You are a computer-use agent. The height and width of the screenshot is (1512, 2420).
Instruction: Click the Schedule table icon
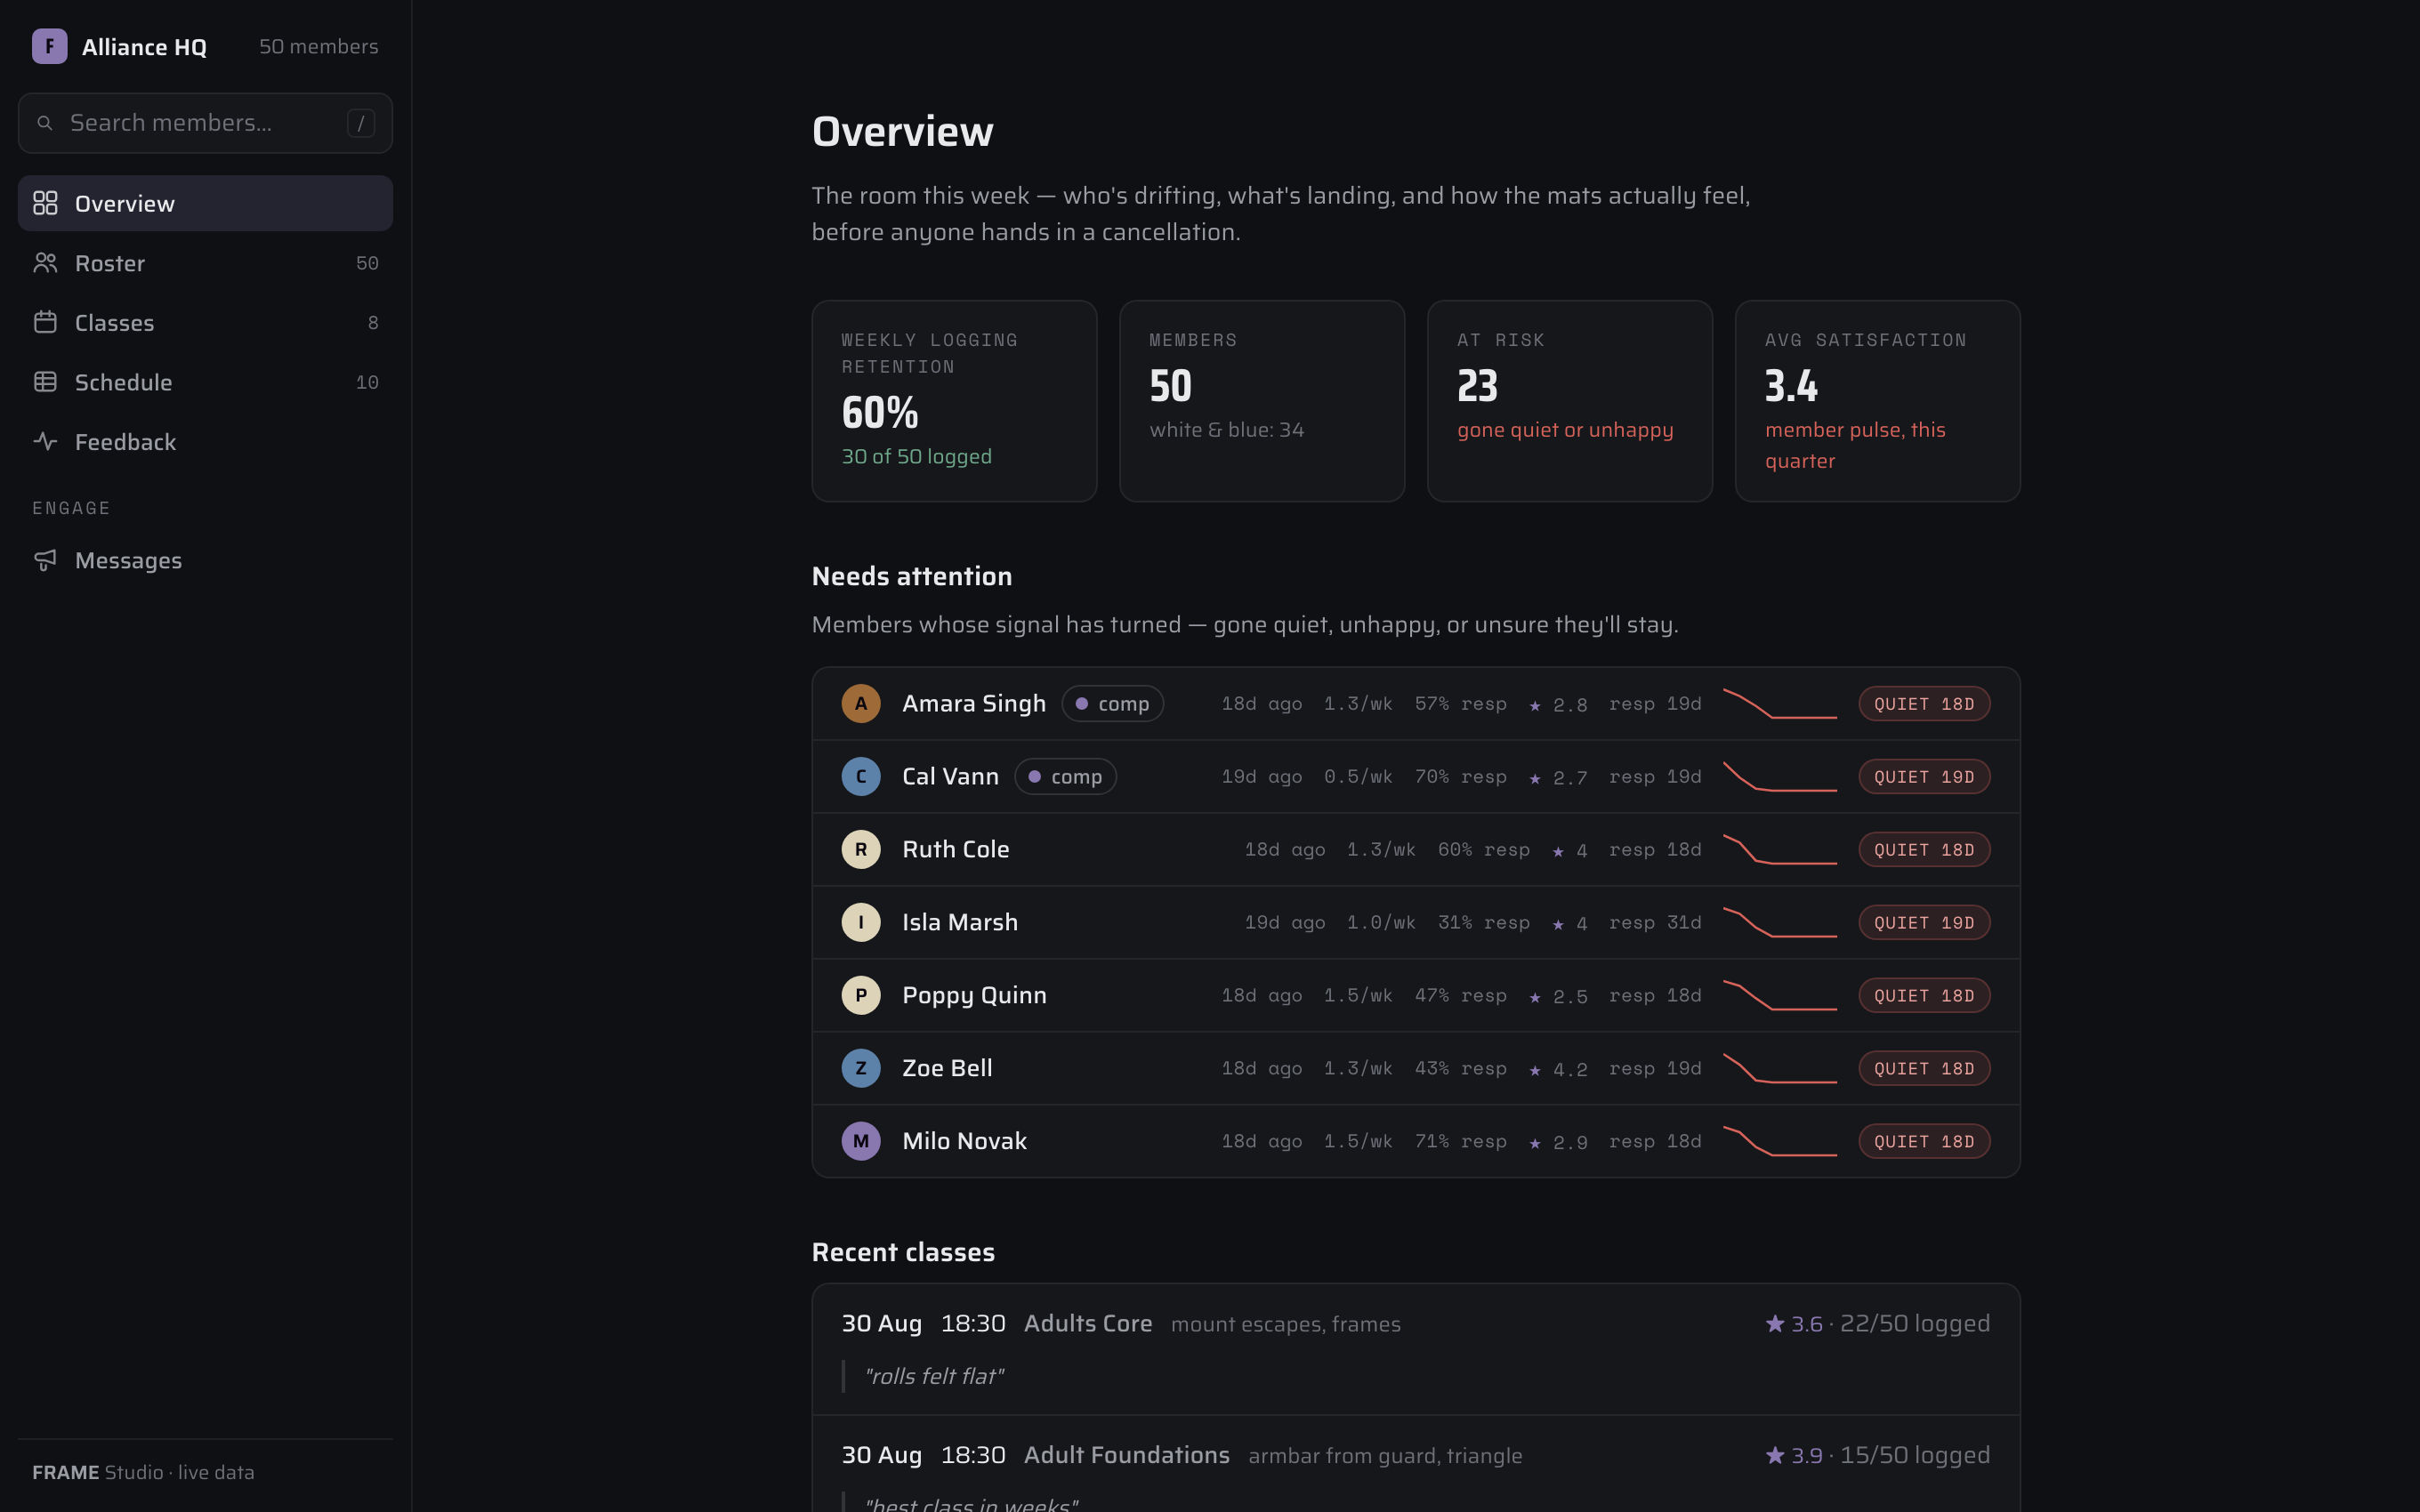point(45,382)
